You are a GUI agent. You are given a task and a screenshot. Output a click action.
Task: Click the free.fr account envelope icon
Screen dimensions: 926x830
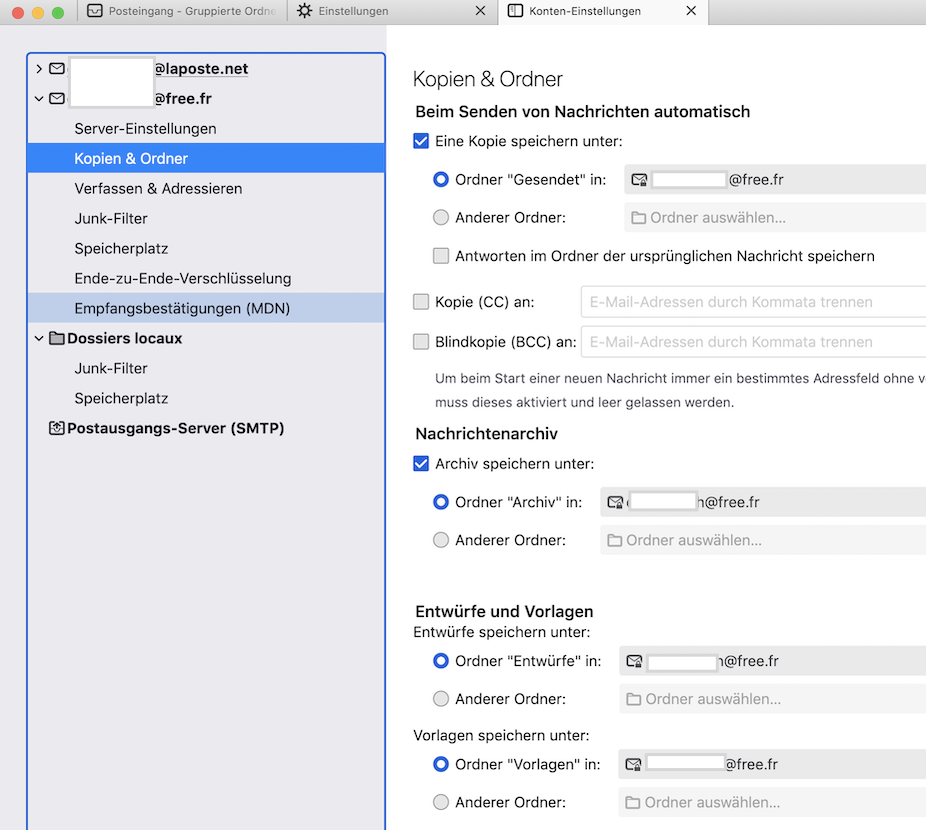pos(57,99)
